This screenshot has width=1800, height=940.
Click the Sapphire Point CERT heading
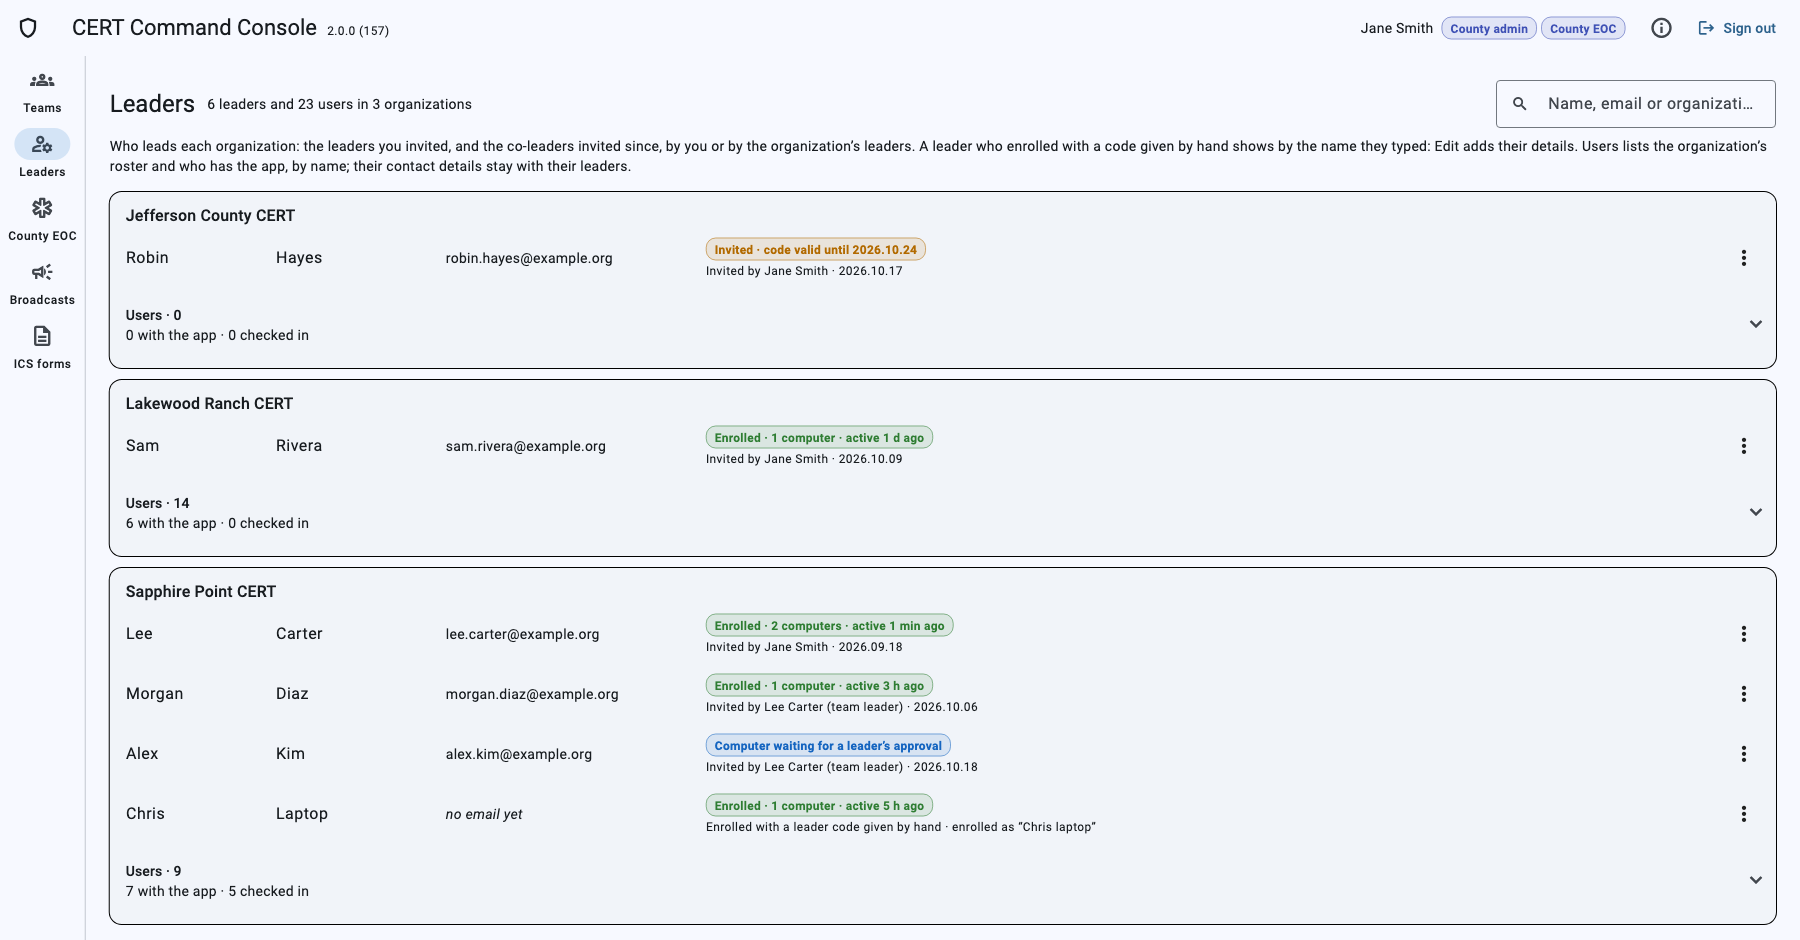click(x=201, y=592)
